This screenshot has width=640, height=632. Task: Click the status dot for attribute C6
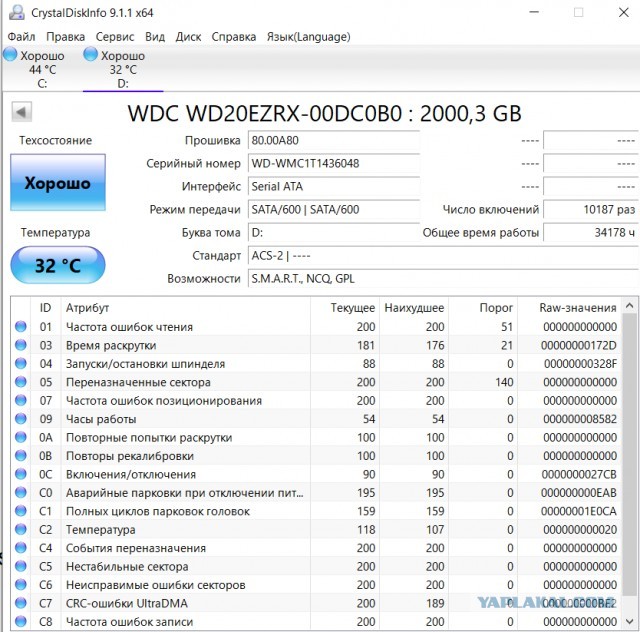pyautogui.click(x=21, y=585)
